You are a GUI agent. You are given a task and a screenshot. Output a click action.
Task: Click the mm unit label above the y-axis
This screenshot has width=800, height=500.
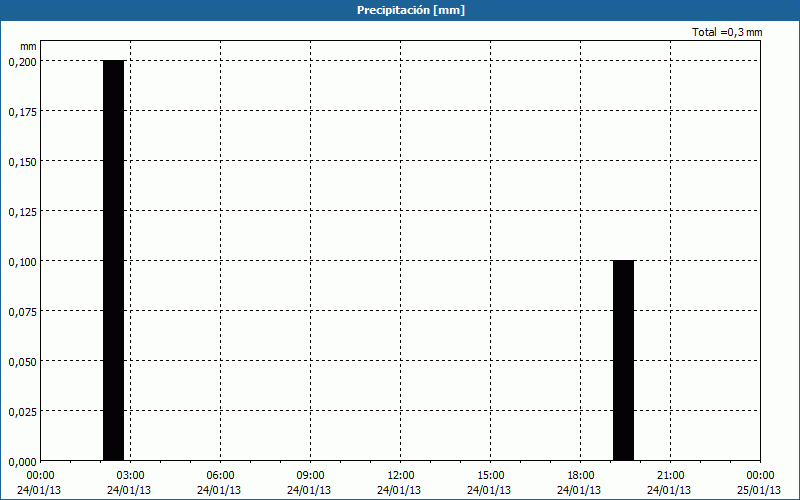click(28, 46)
